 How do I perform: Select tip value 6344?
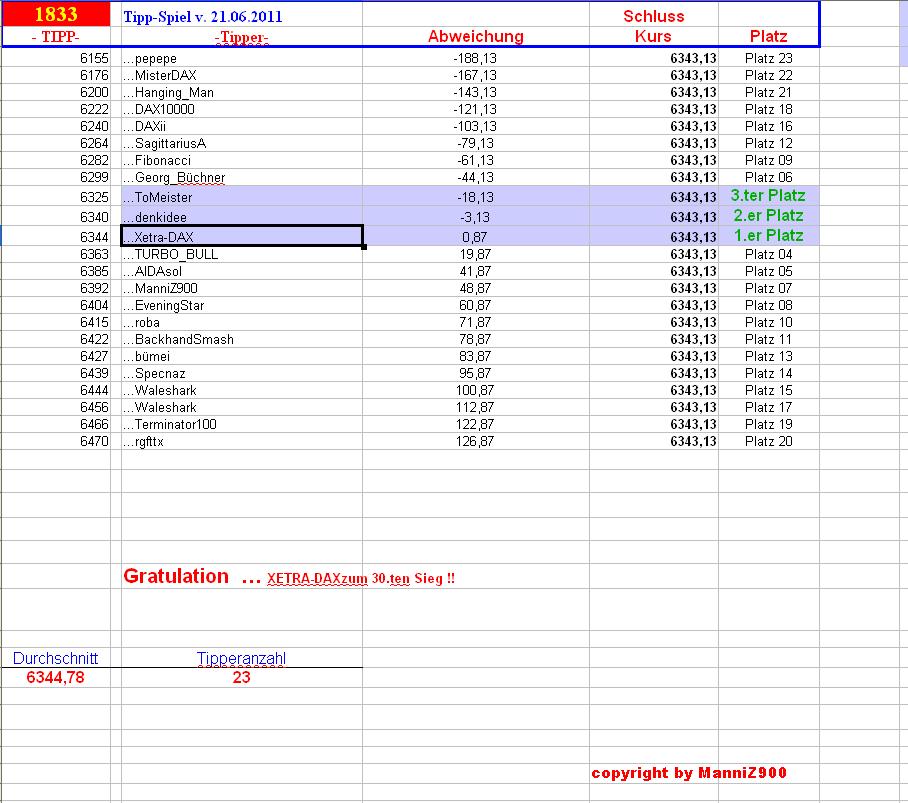(56, 237)
